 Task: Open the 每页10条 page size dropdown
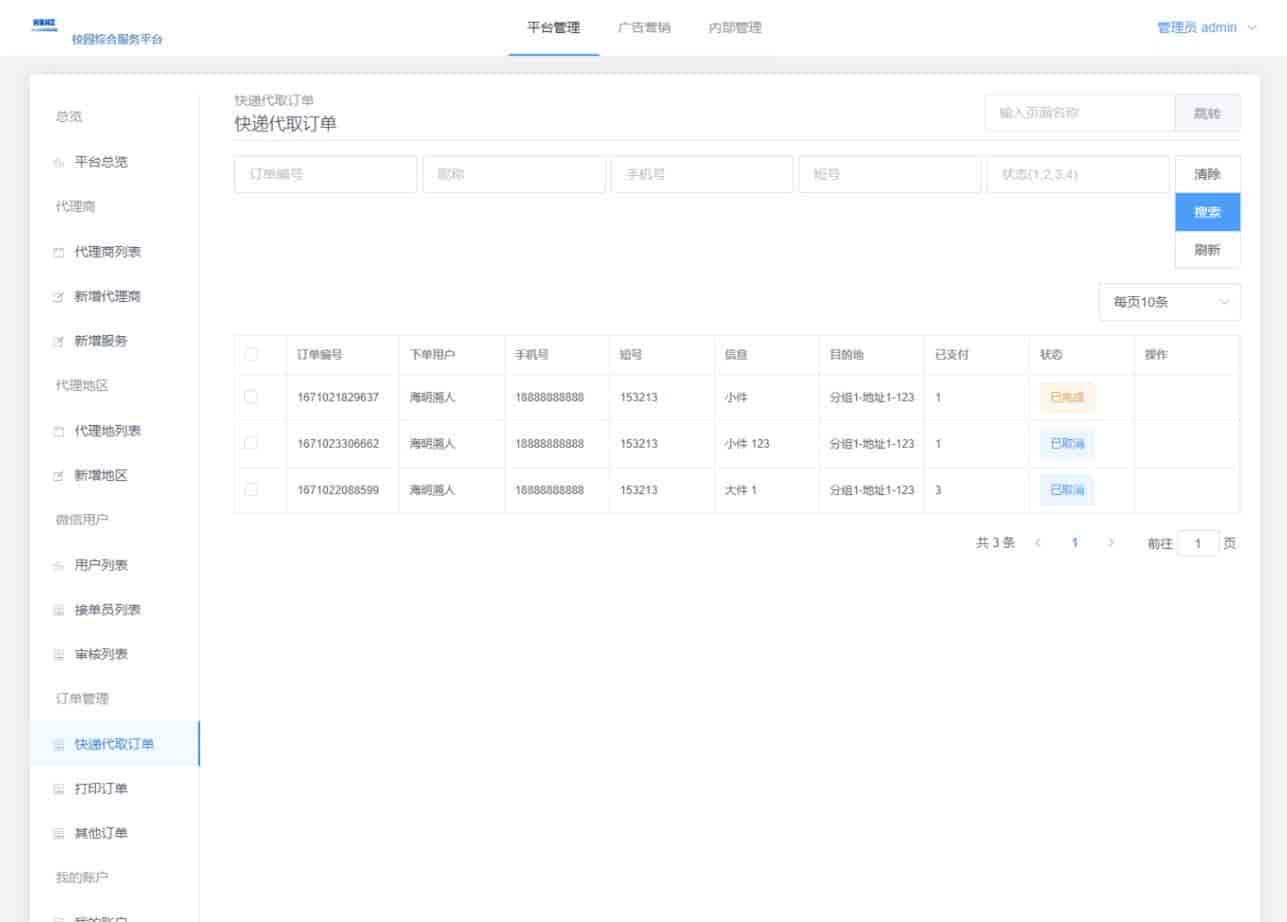click(1169, 302)
